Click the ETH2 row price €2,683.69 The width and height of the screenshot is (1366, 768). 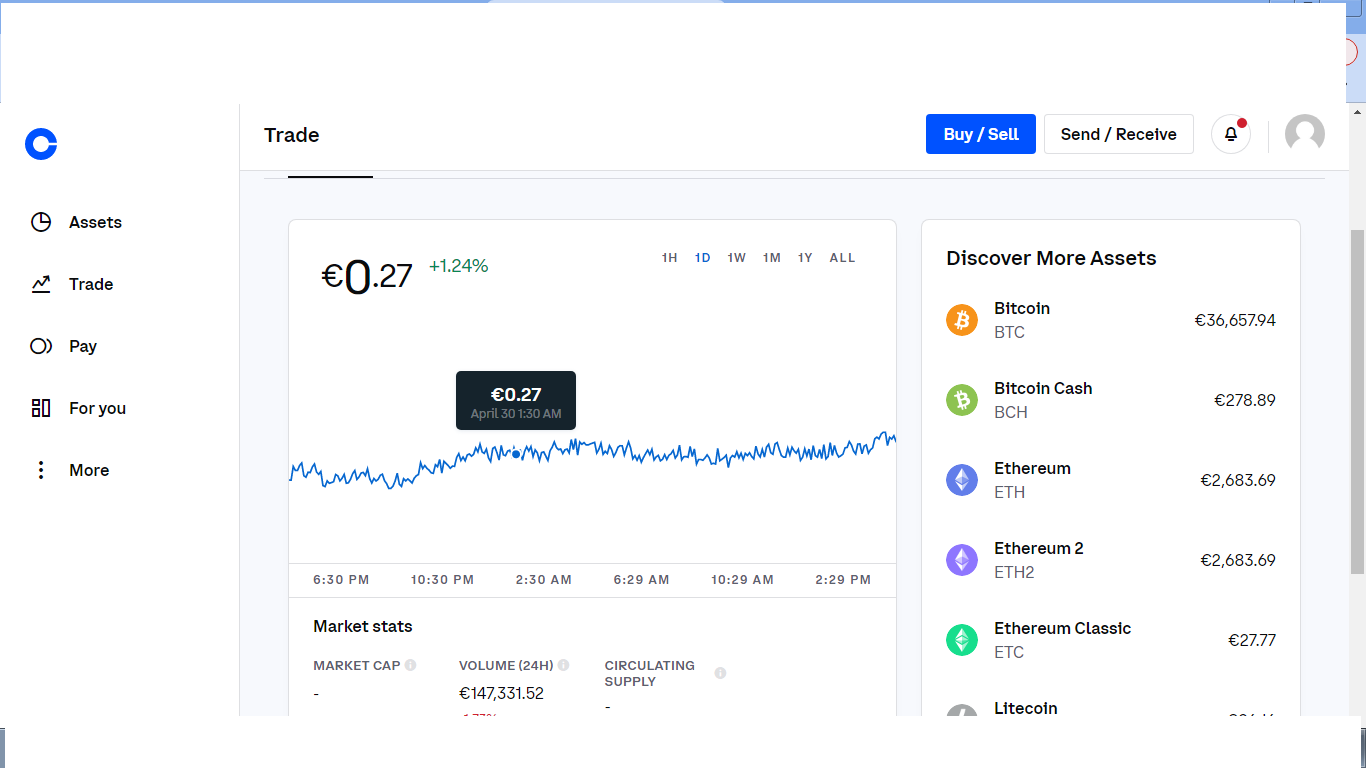(1238, 560)
